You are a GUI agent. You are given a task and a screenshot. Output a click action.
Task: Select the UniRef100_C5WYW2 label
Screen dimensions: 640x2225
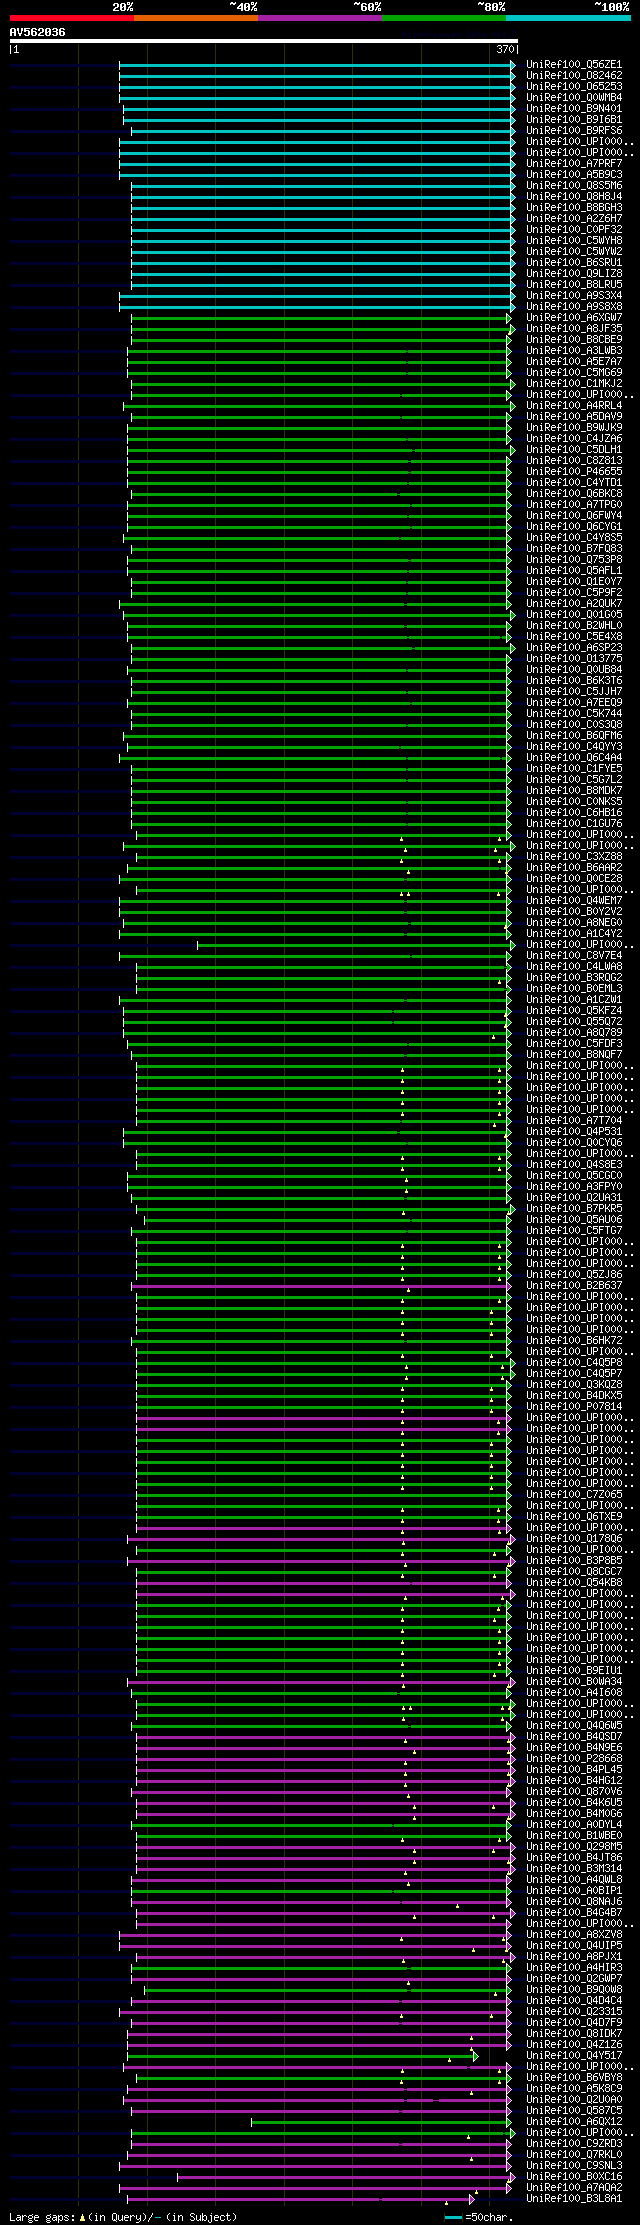pos(574,252)
